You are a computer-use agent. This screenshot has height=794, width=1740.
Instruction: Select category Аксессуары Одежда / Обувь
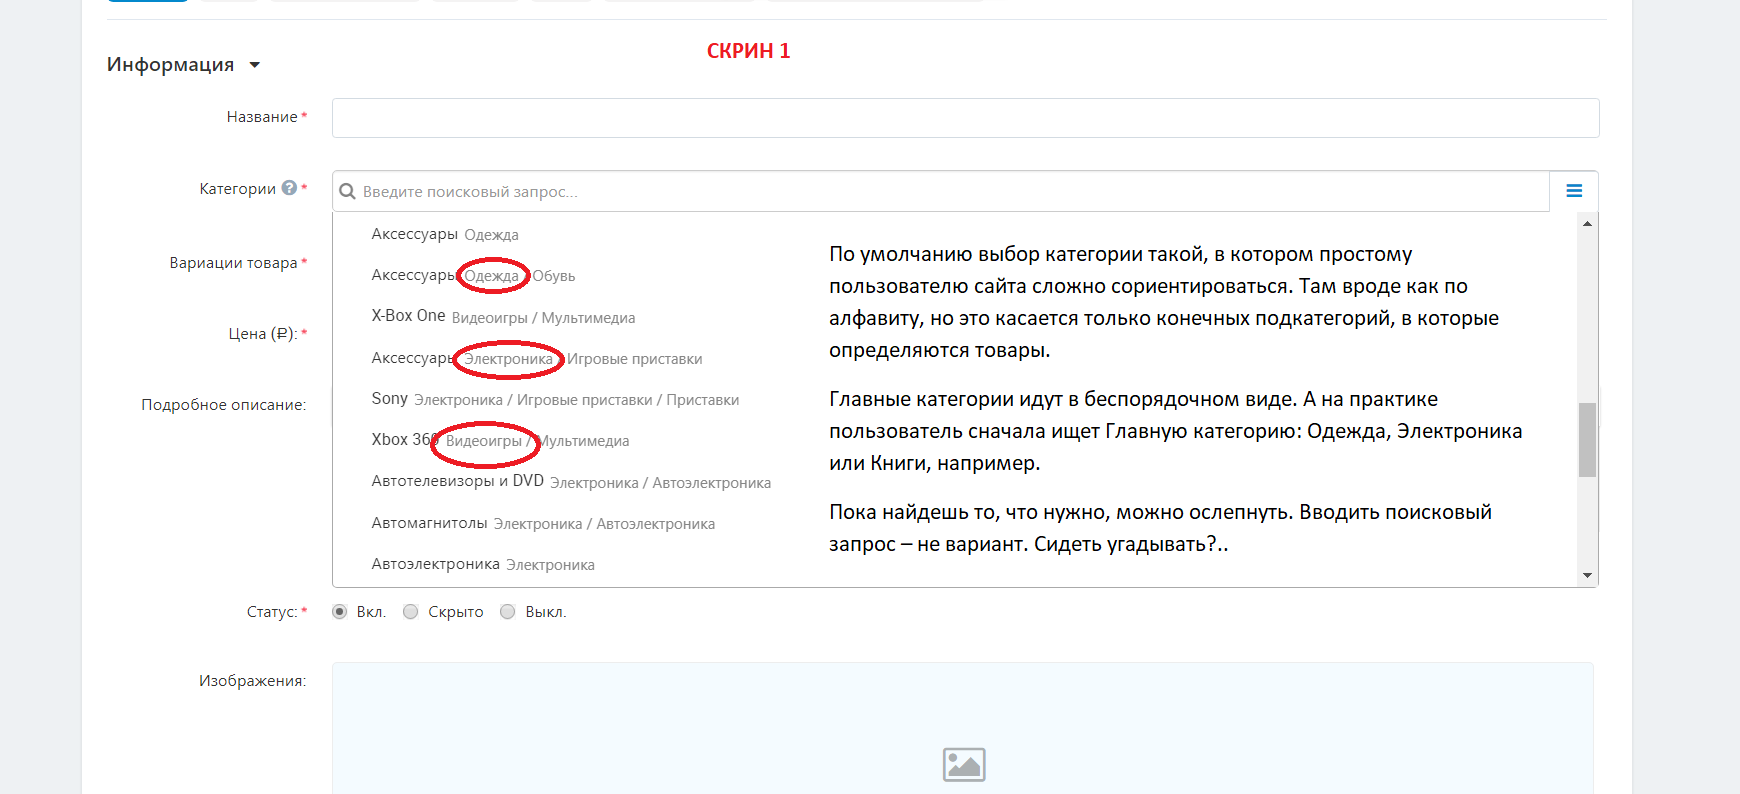click(473, 275)
